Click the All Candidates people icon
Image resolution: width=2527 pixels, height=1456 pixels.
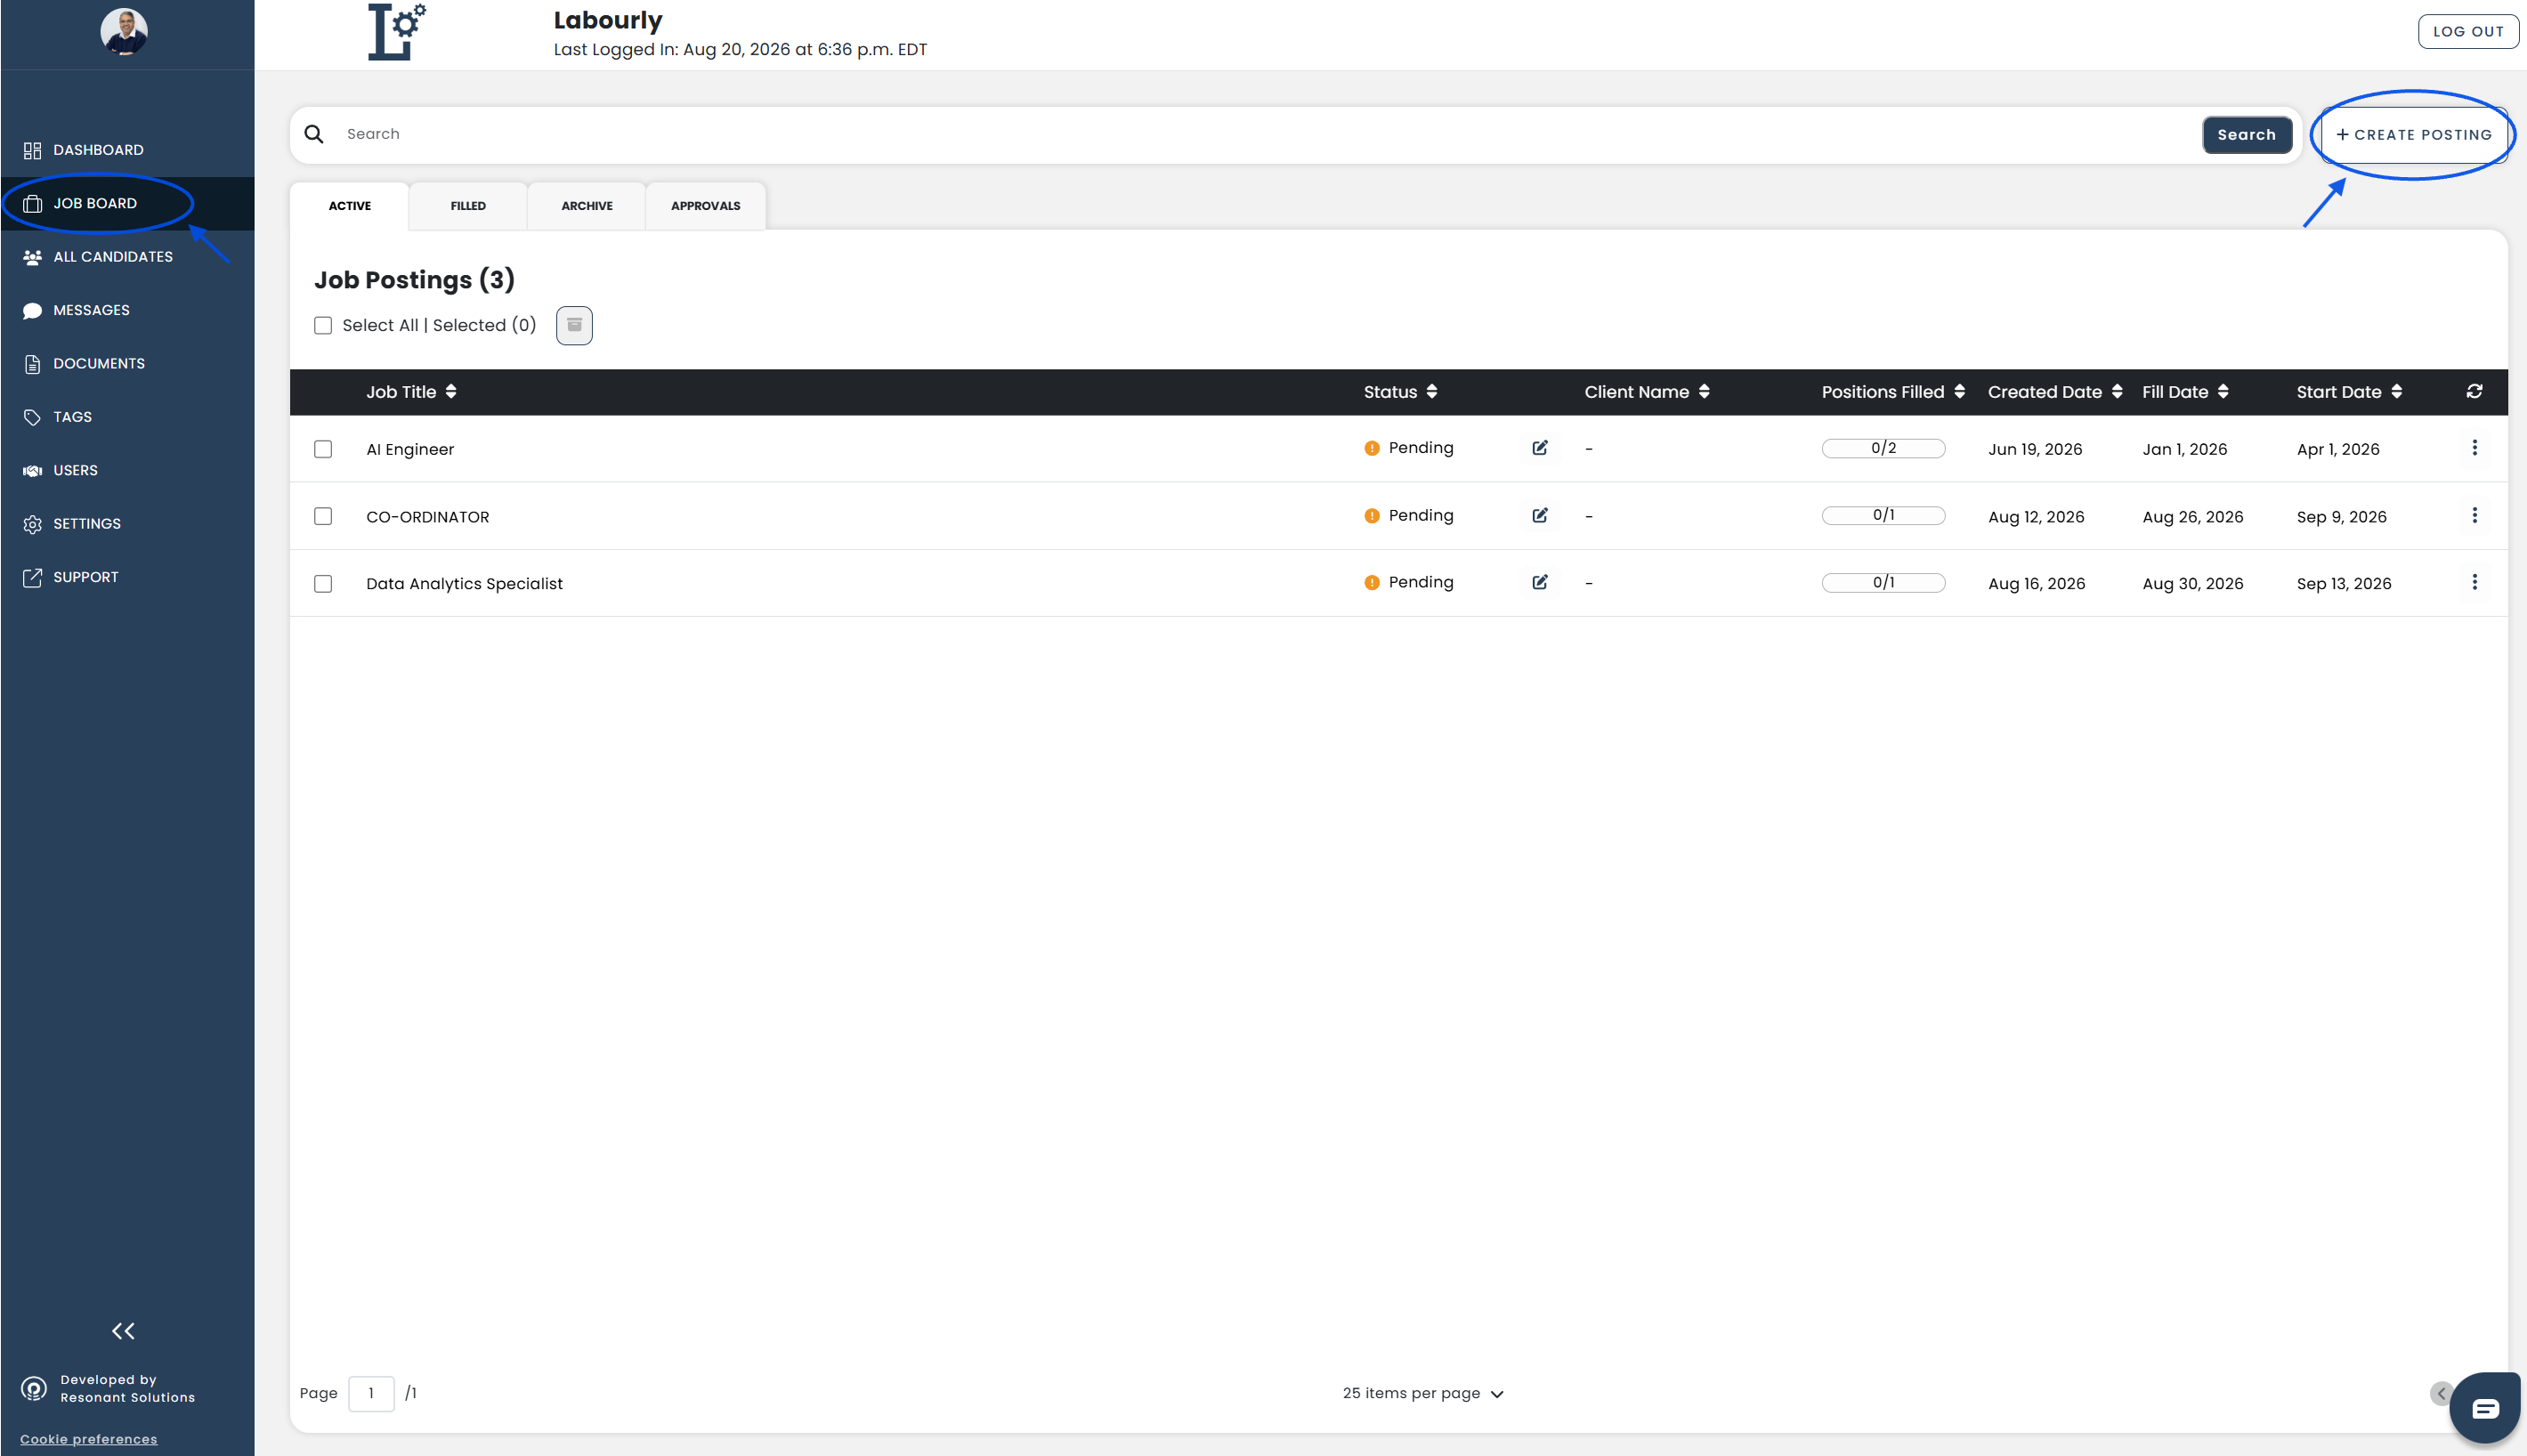click(32, 257)
